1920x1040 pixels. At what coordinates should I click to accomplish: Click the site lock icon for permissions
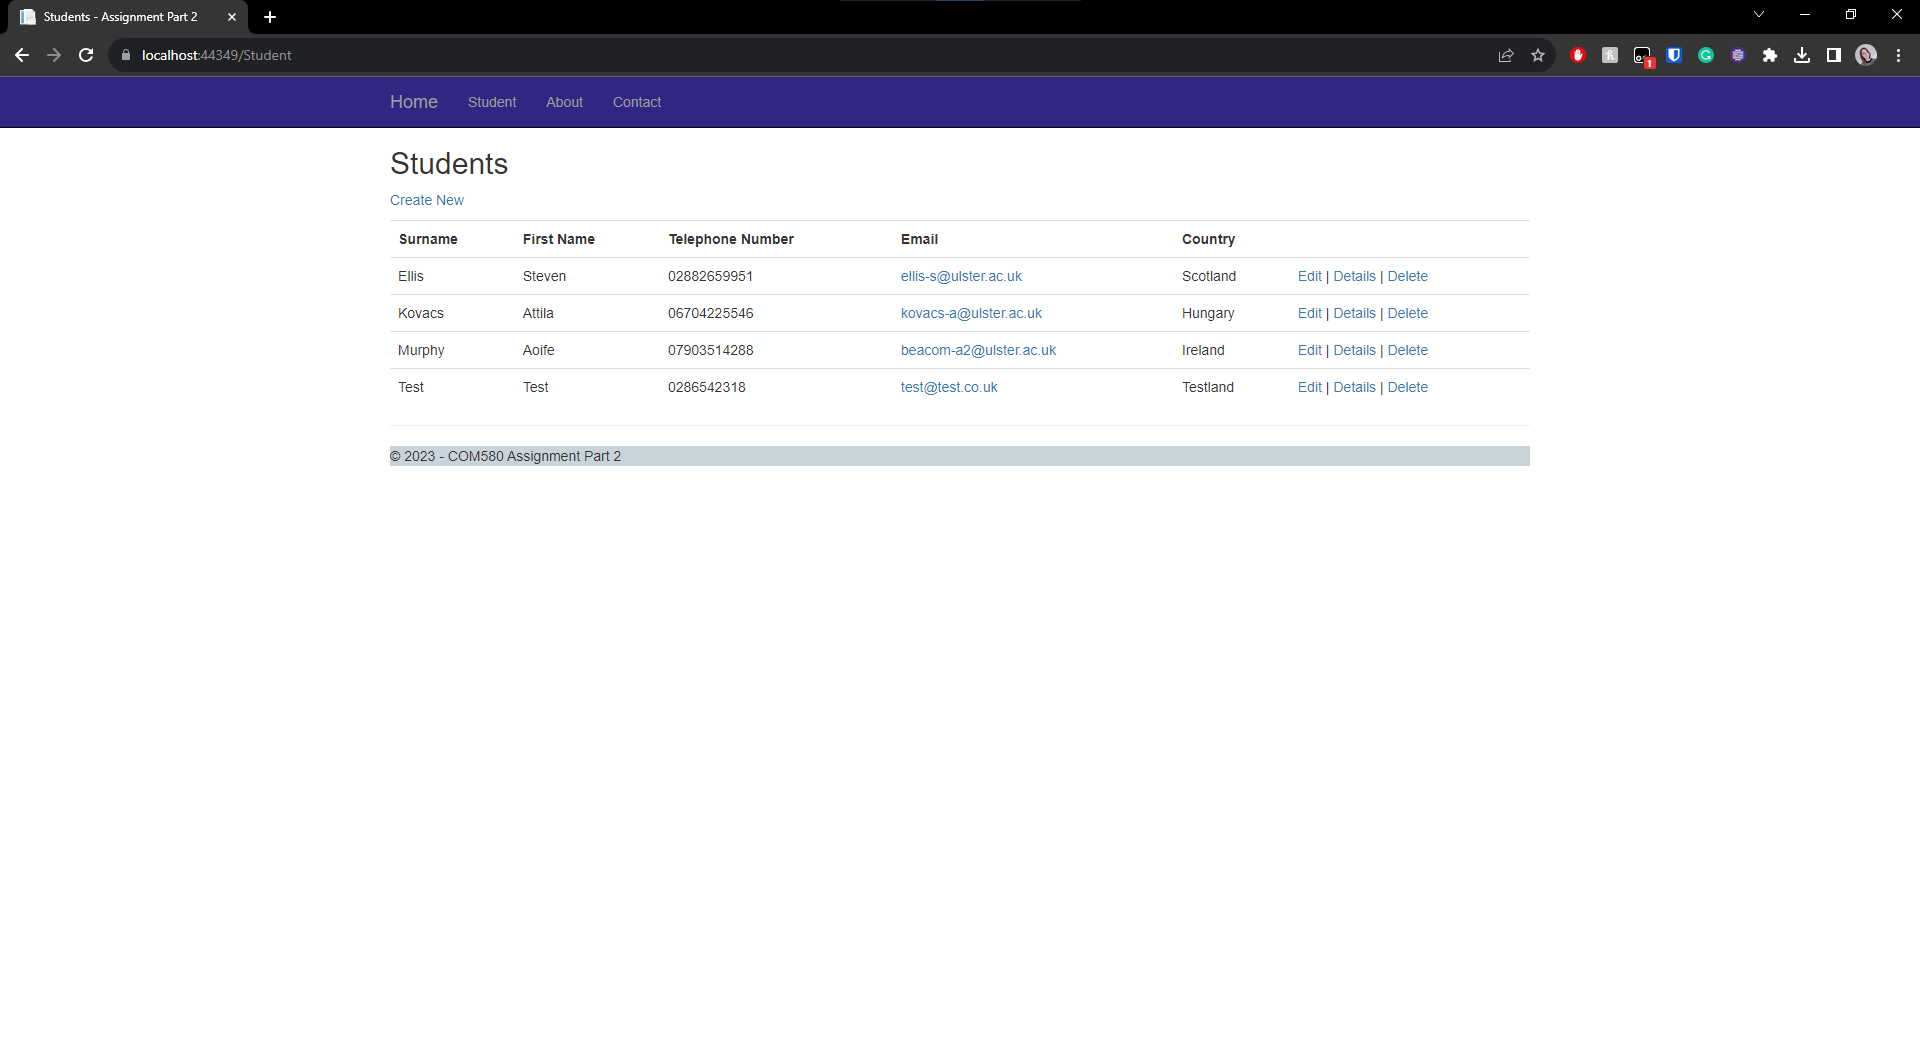[126, 55]
